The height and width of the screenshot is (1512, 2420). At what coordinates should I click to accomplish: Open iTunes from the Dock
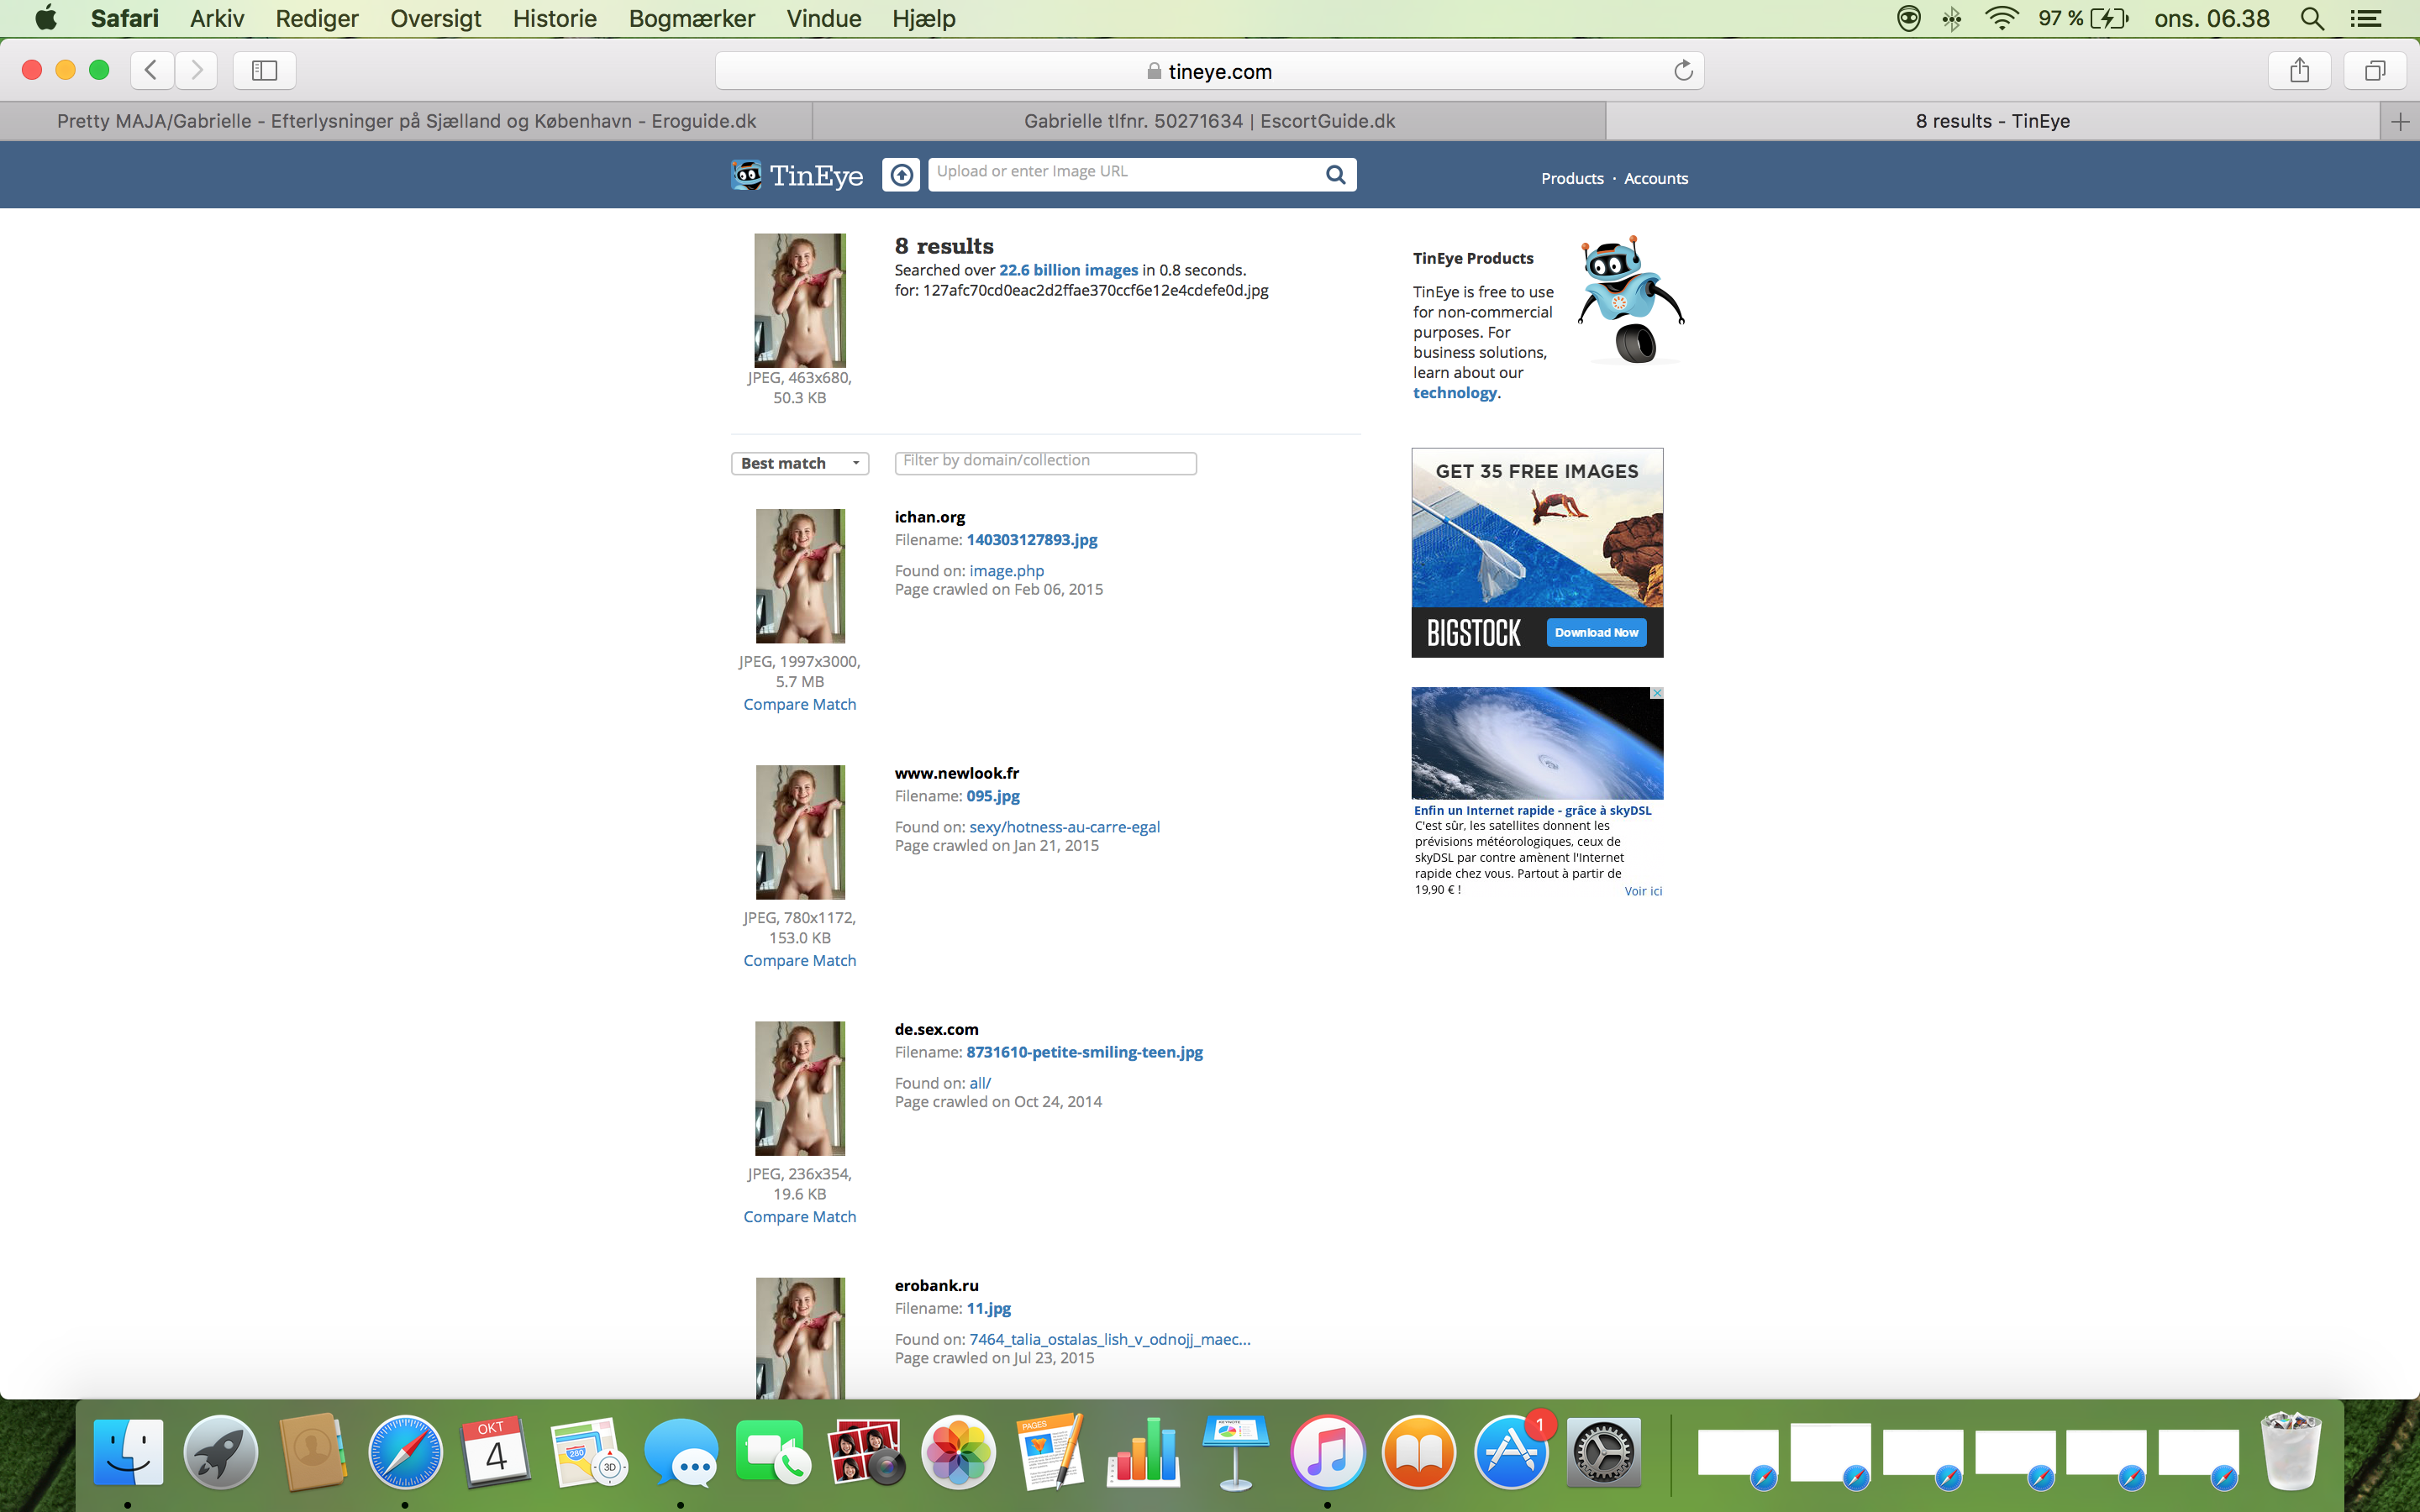pos(1327,1452)
